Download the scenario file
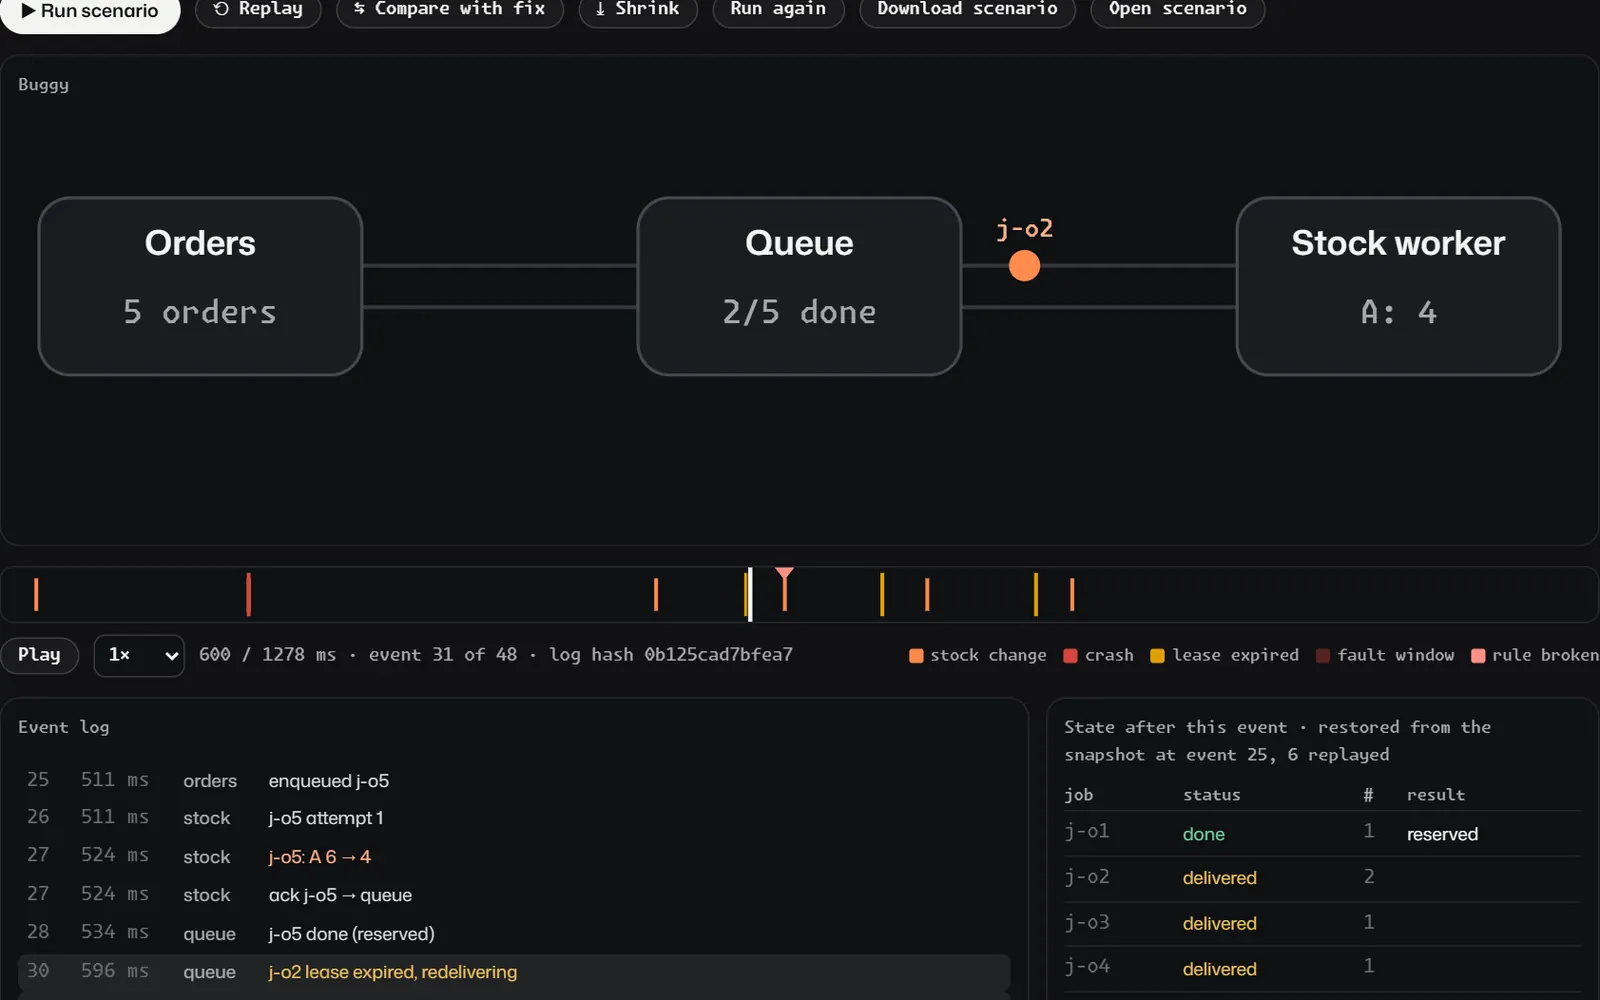Image resolution: width=1600 pixels, height=1000 pixels. (967, 10)
